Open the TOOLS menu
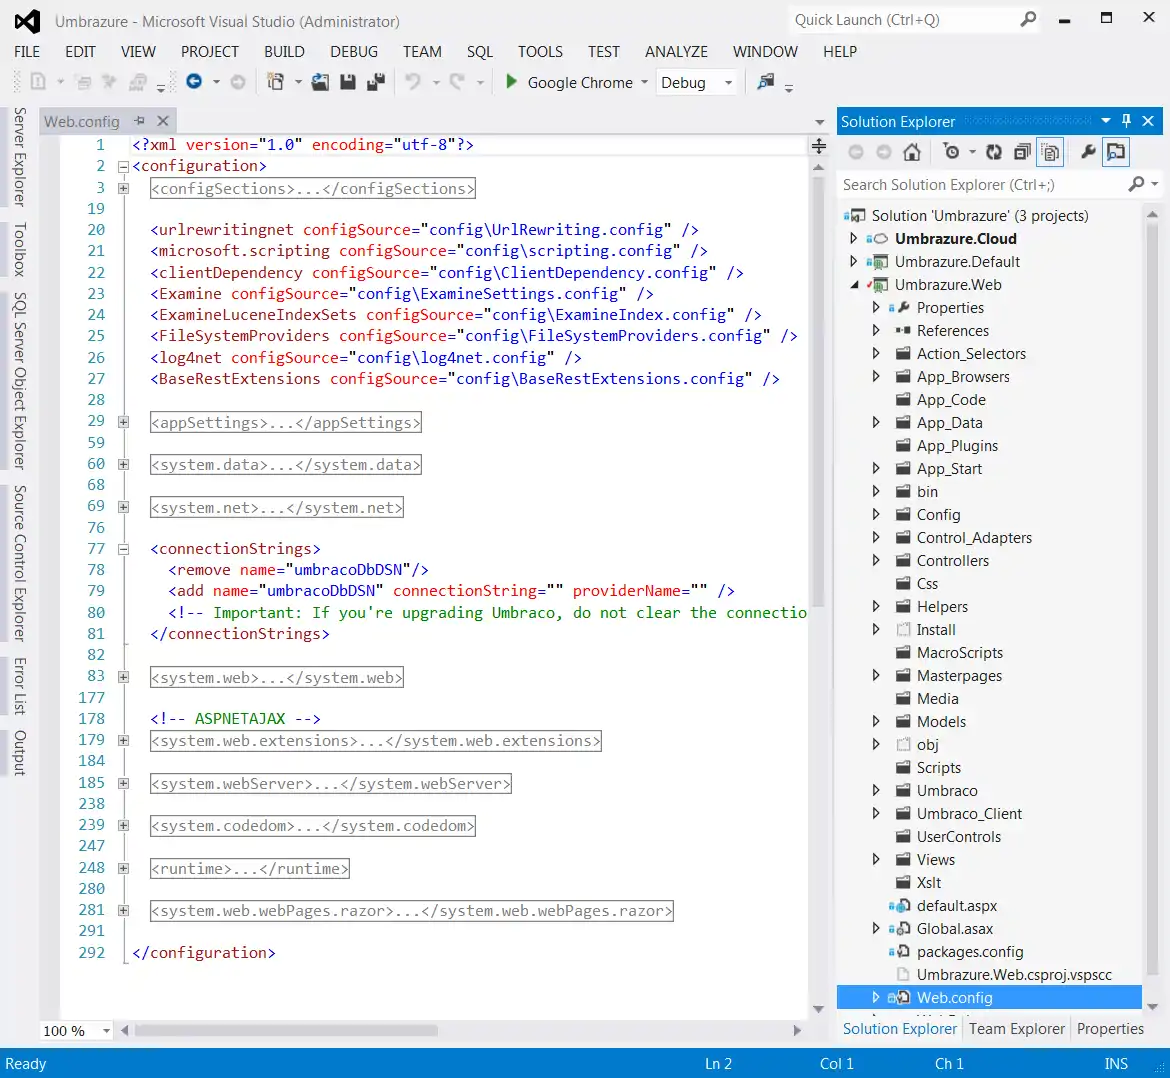 point(540,51)
